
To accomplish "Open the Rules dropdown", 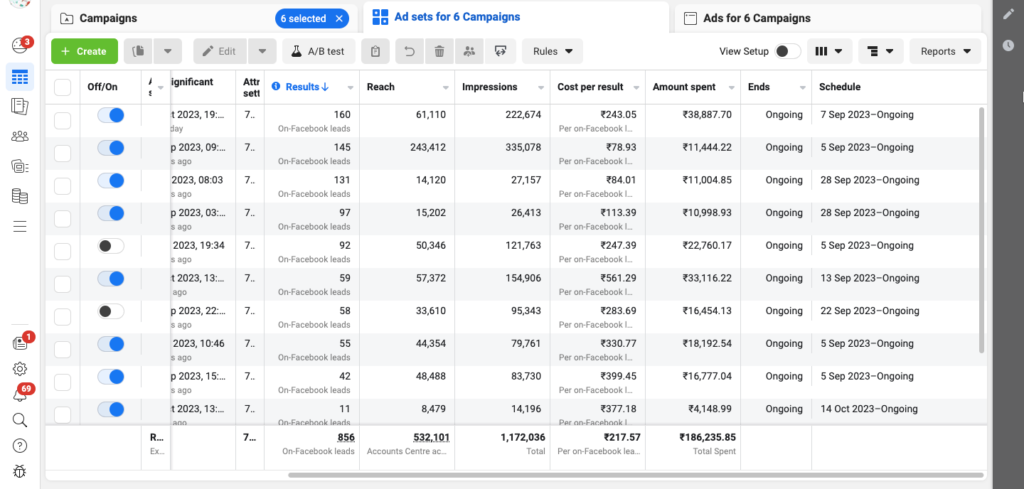I will click(x=552, y=51).
